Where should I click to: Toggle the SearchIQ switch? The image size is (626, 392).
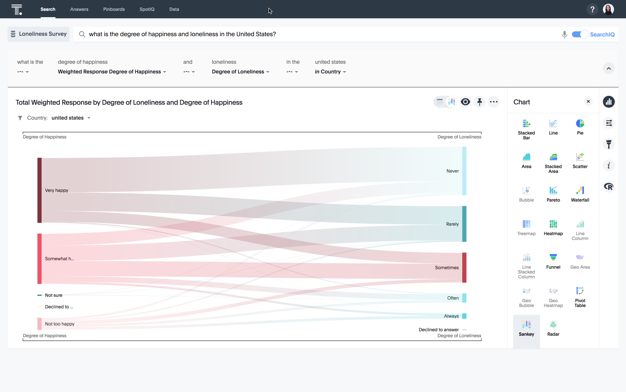tap(579, 34)
